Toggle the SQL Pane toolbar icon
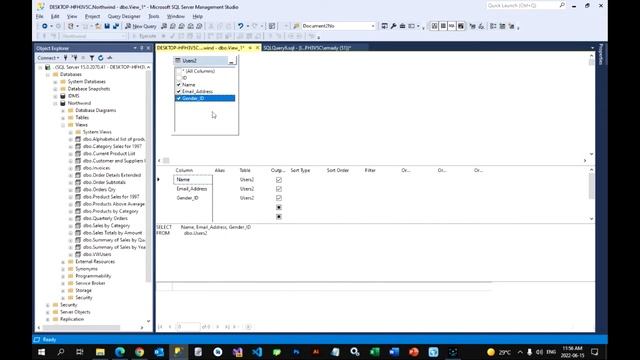The image size is (640, 360). click(452, 26)
